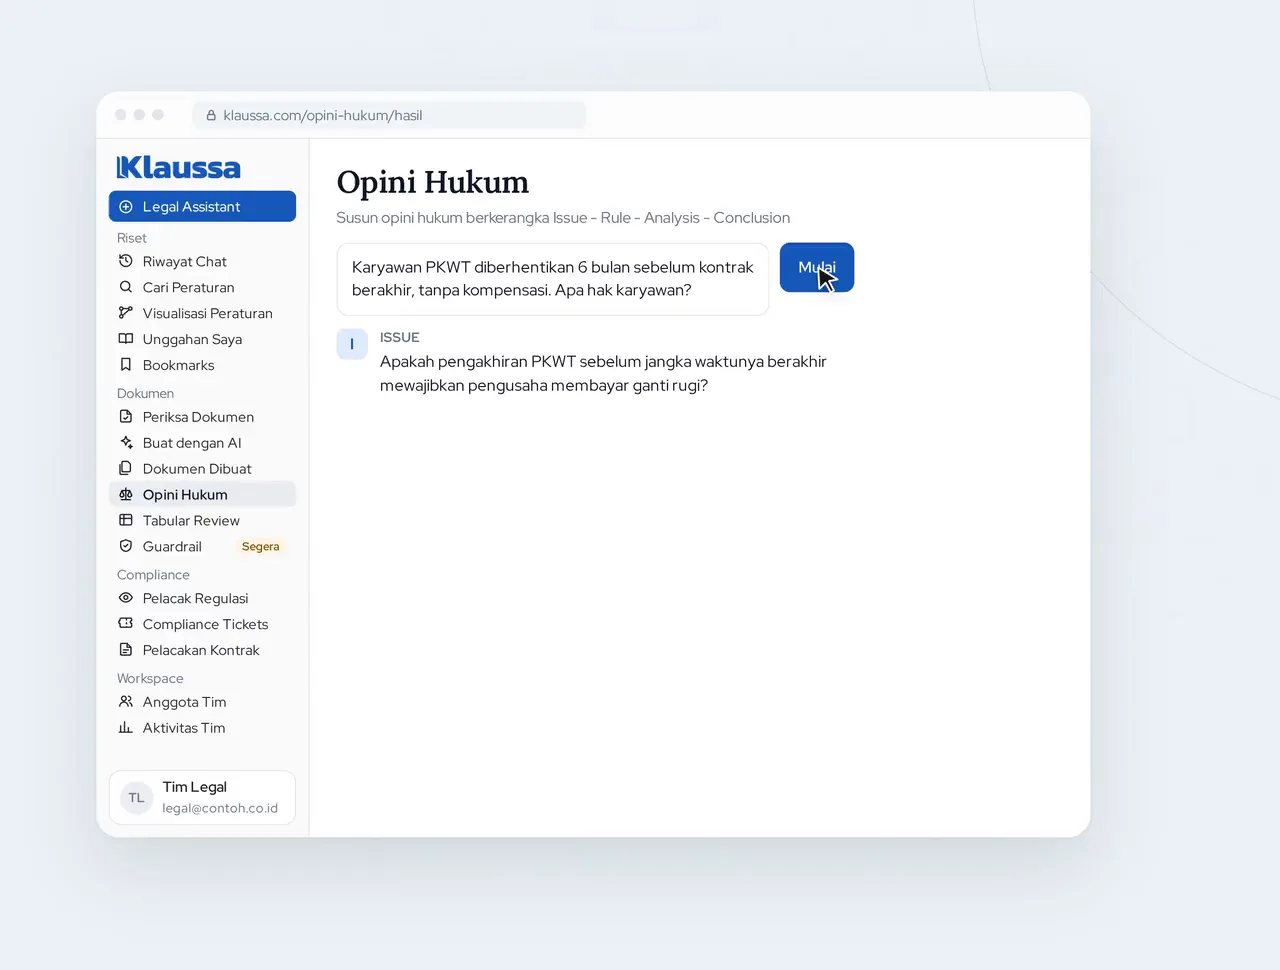Click the Opini Hukum page heading
This screenshot has width=1280, height=970.
[x=433, y=182]
